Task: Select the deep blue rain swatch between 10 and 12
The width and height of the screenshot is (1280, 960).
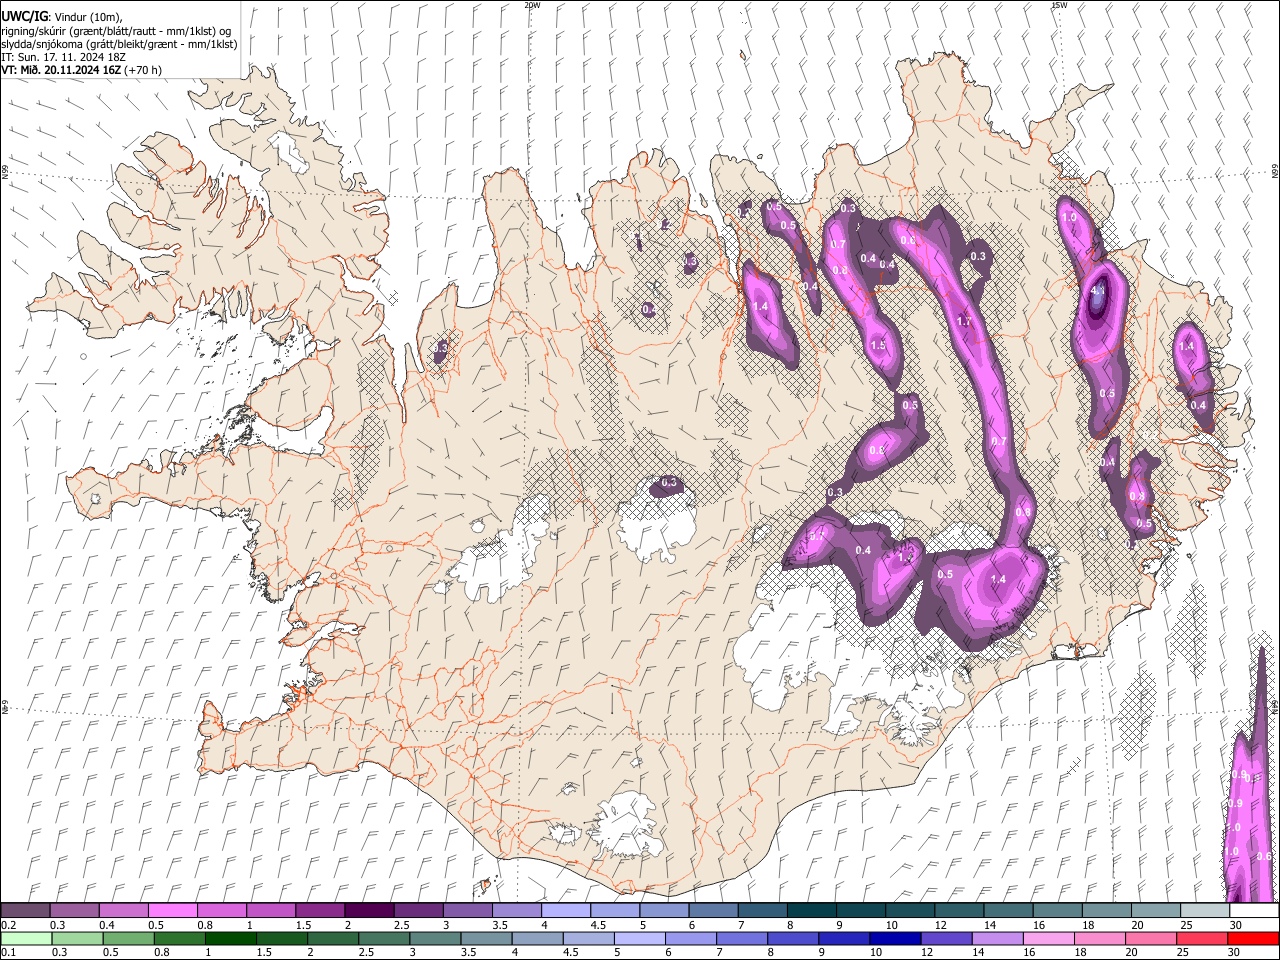Action: pyautogui.click(x=894, y=938)
